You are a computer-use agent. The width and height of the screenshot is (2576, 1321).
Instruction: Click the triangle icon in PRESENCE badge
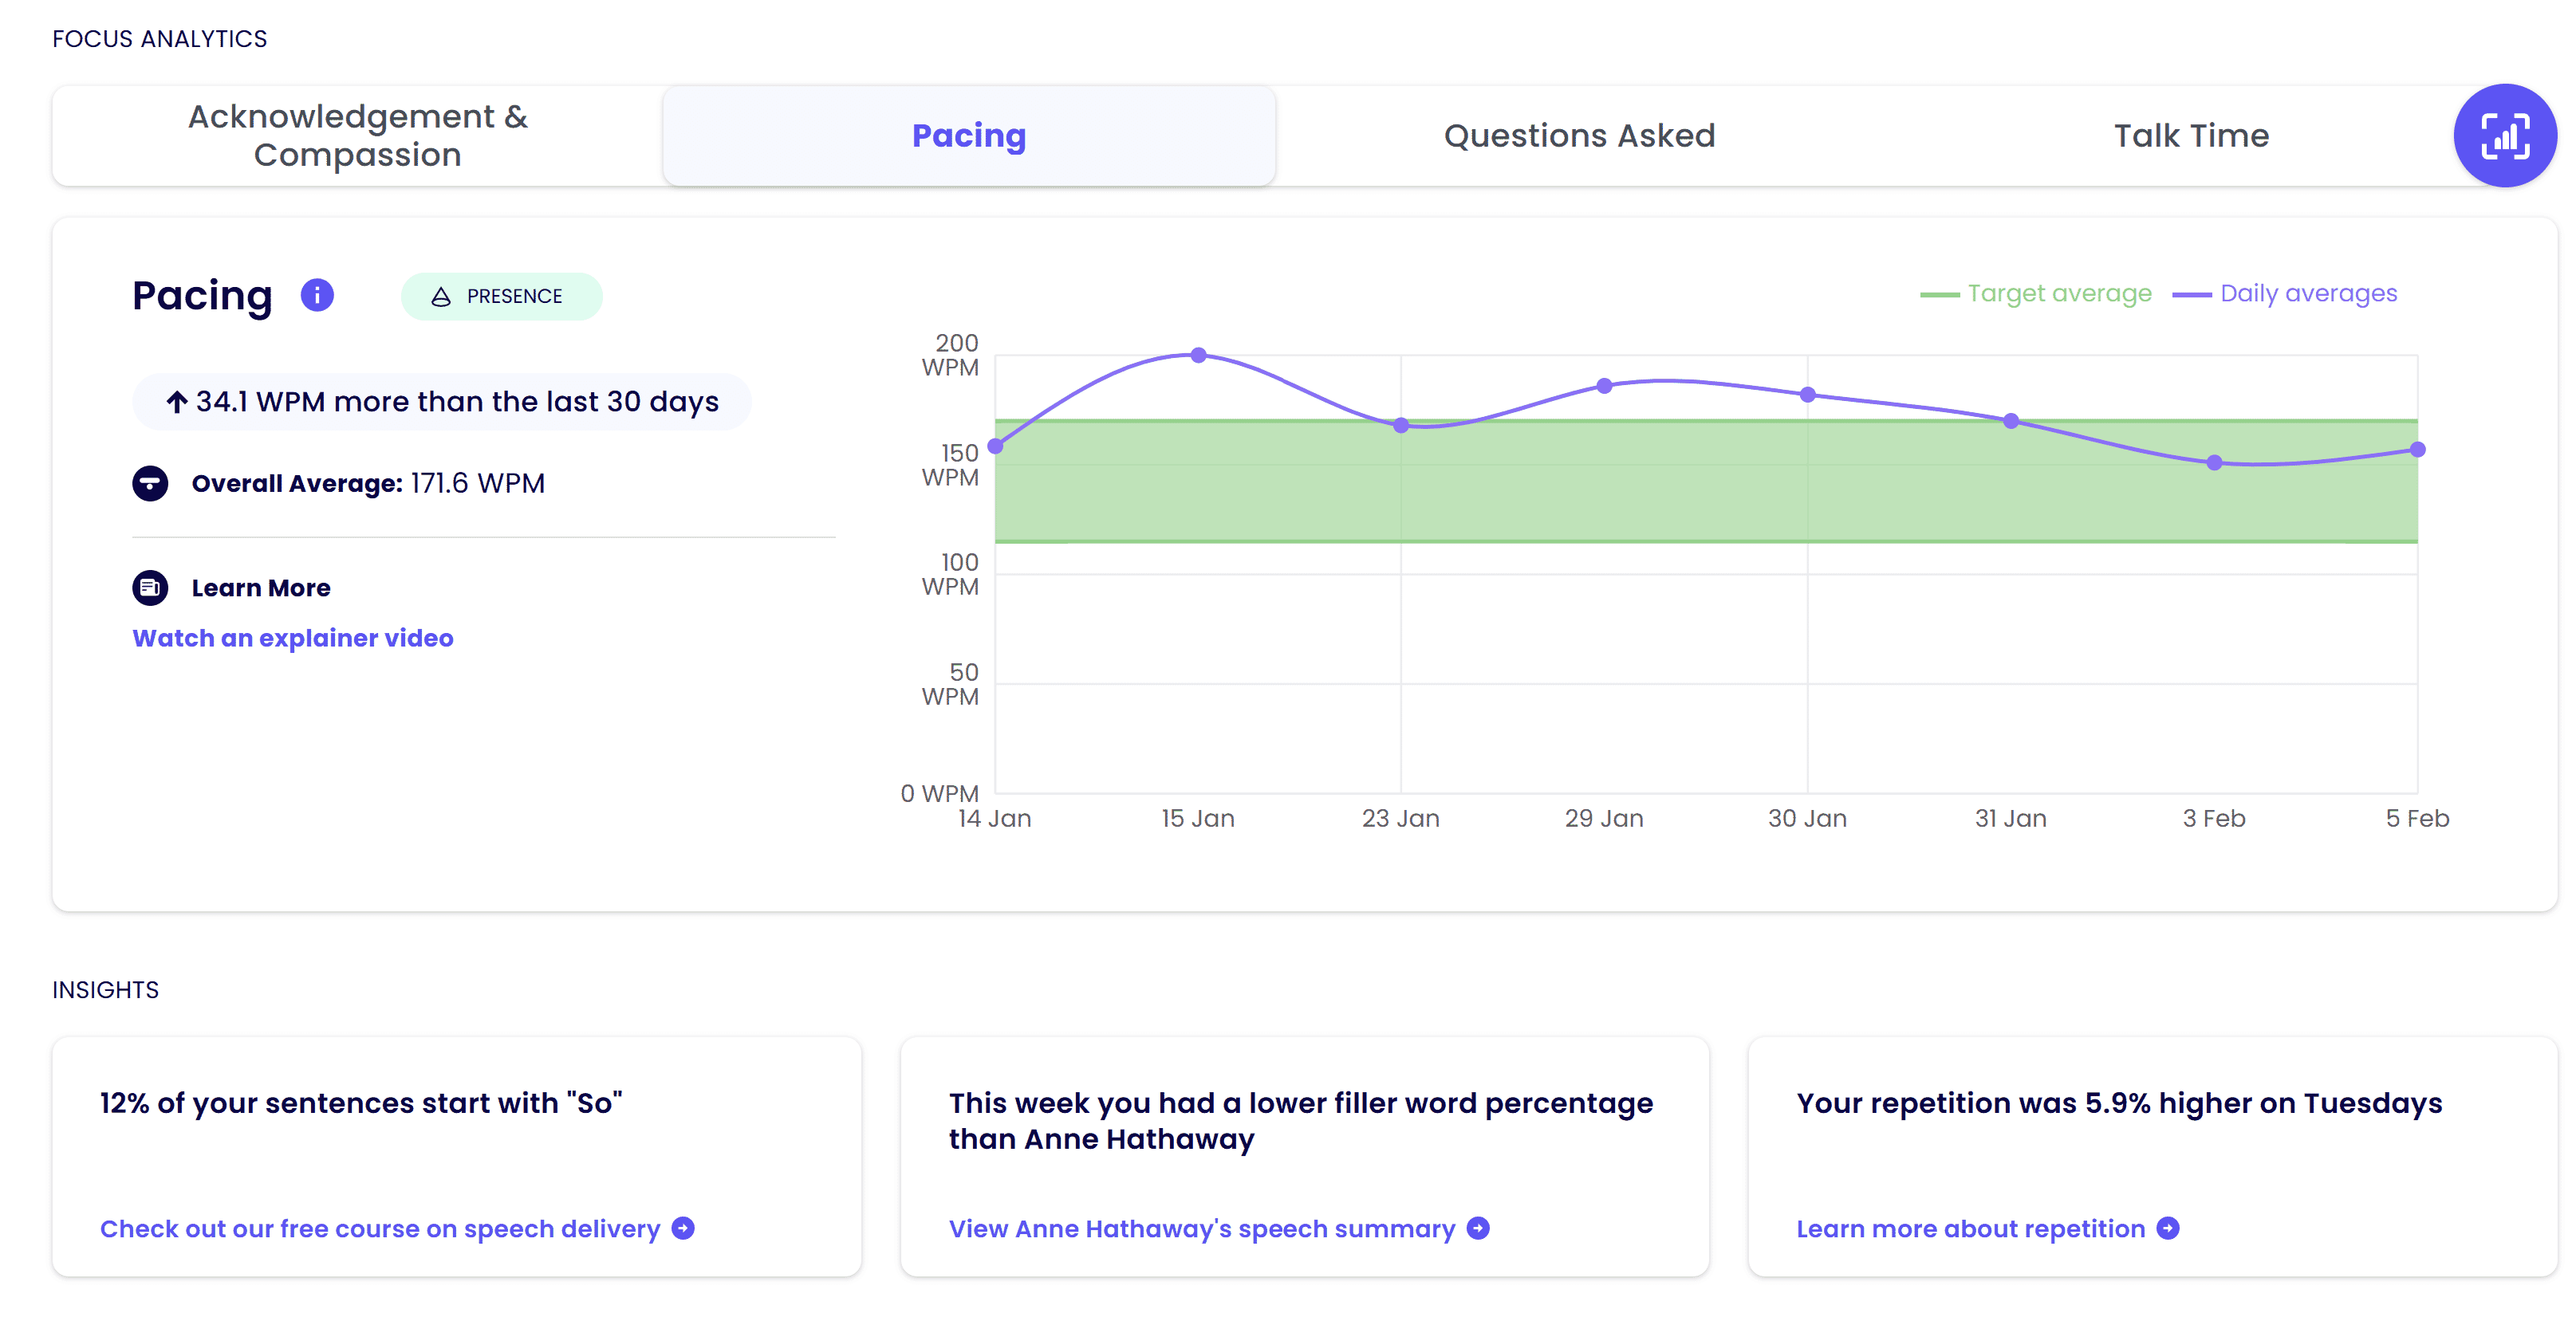pos(440,296)
